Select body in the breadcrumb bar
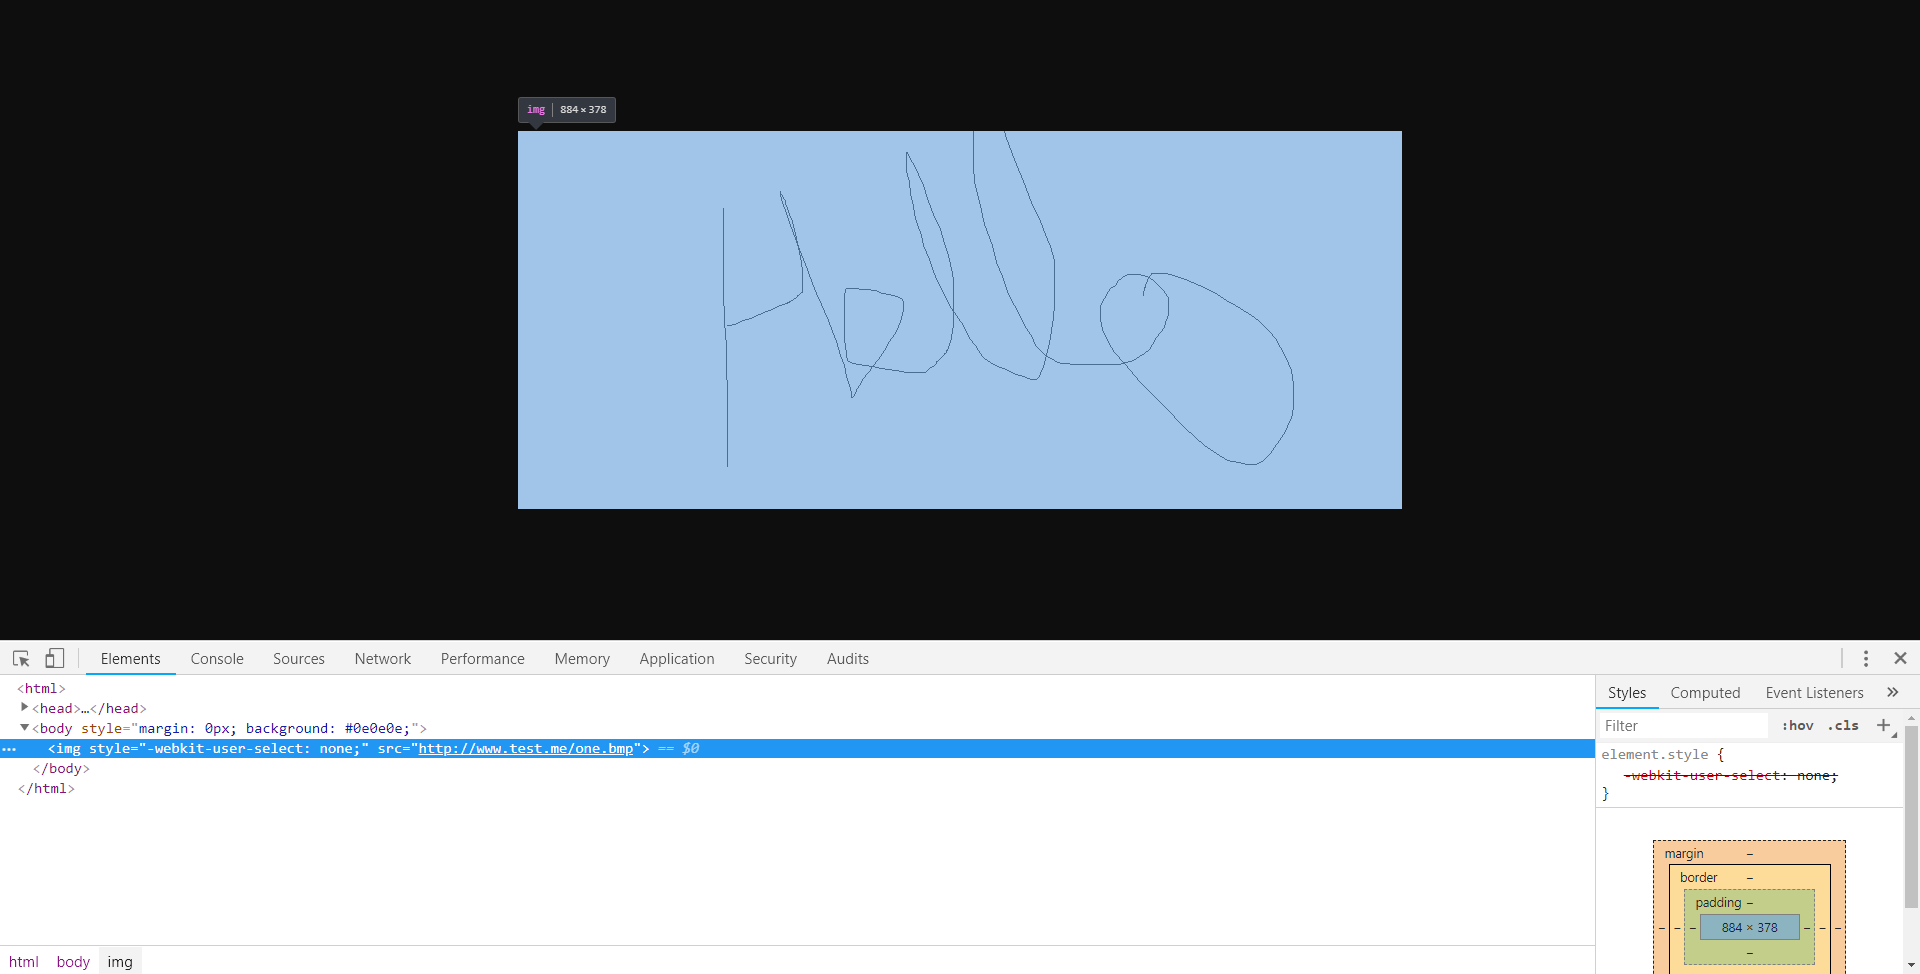The height and width of the screenshot is (974, 1920). tap(73, 962)
